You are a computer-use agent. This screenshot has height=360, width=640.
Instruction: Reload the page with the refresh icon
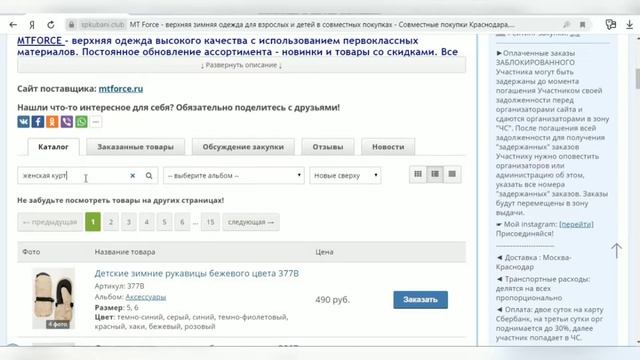51,25
